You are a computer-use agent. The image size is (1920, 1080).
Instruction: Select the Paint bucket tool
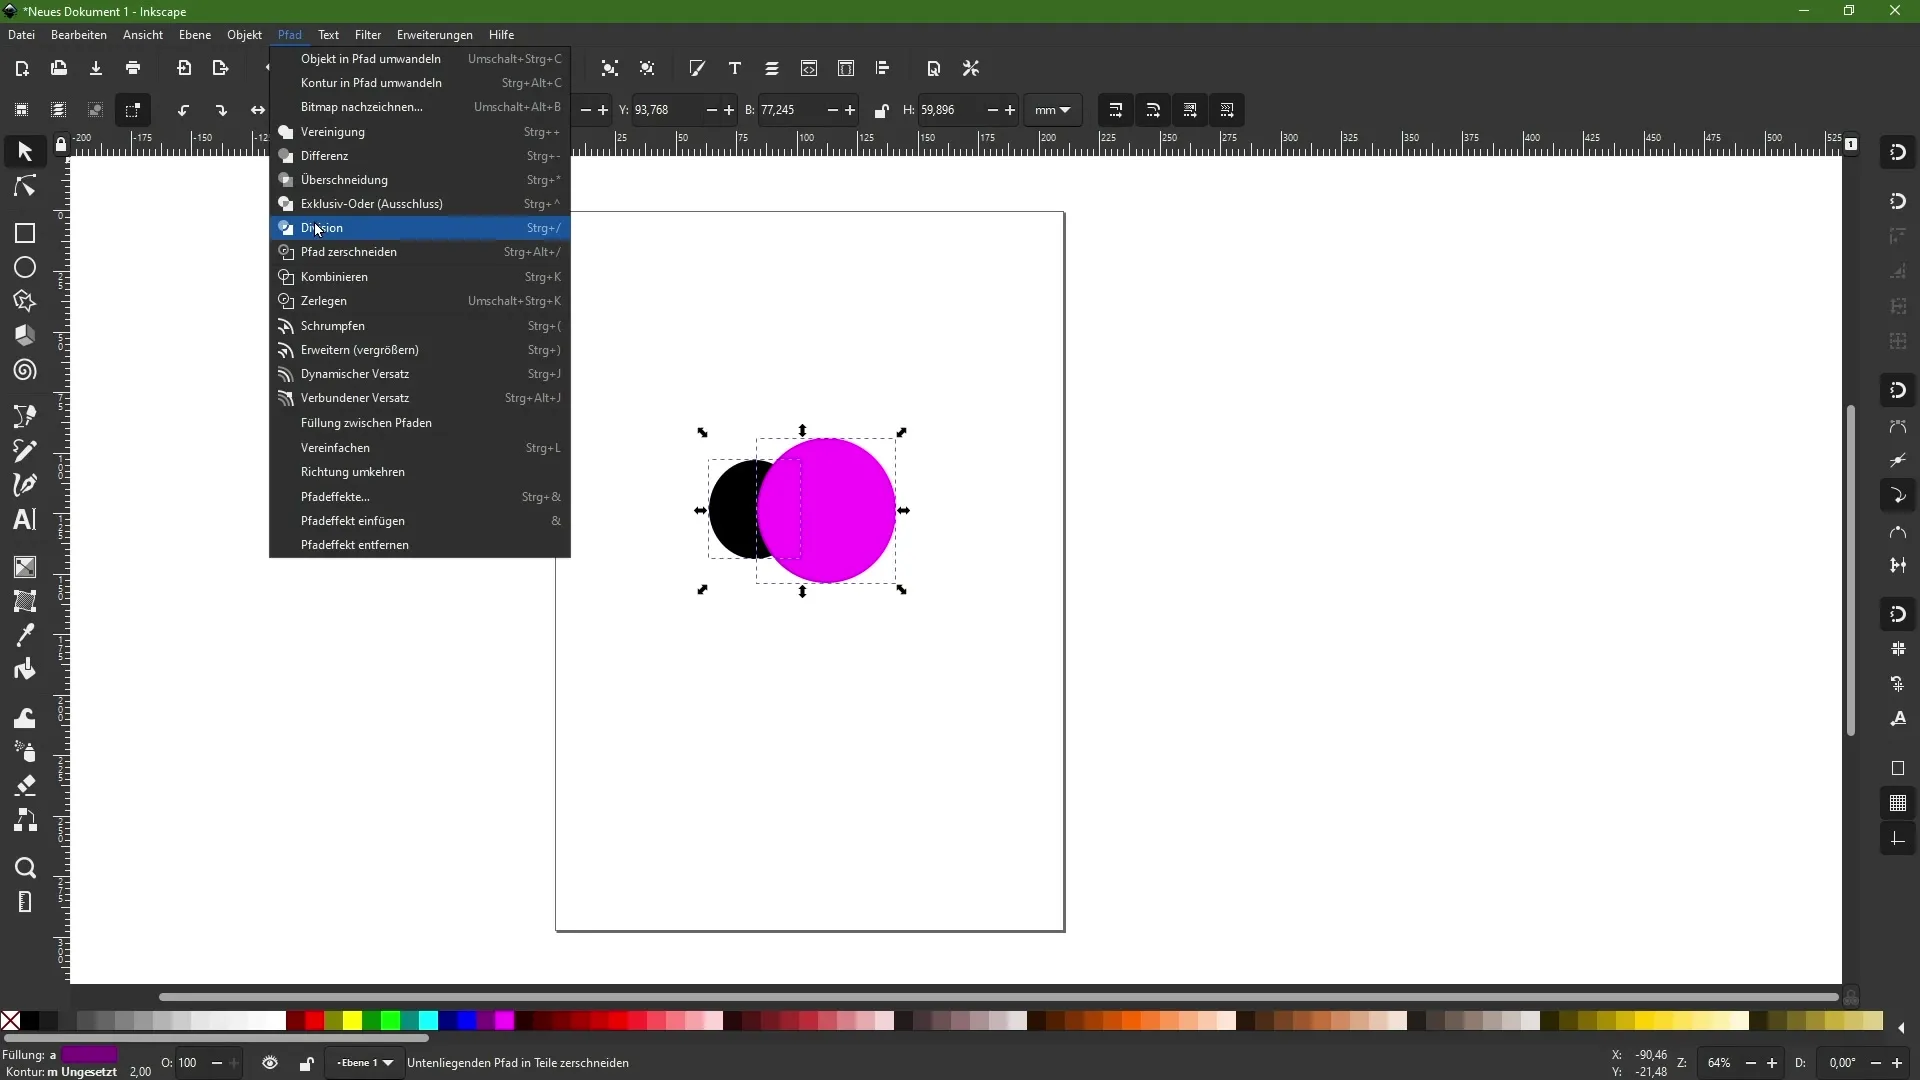pos(25,670)
